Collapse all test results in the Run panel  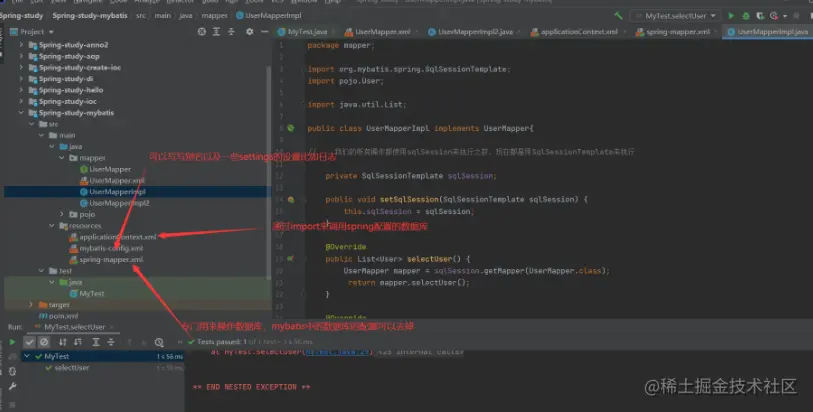pos(111,343)
